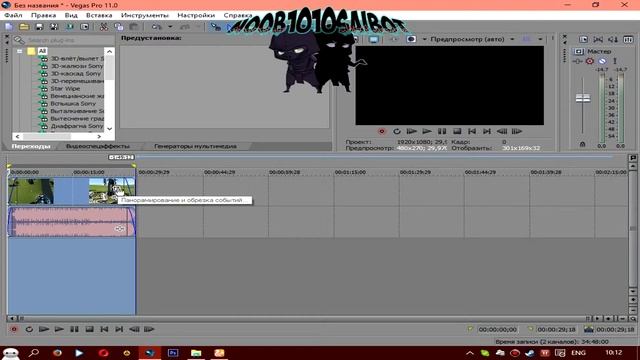Click the red automation icon under Мастер
640x360 pixels.
point(590,61)
